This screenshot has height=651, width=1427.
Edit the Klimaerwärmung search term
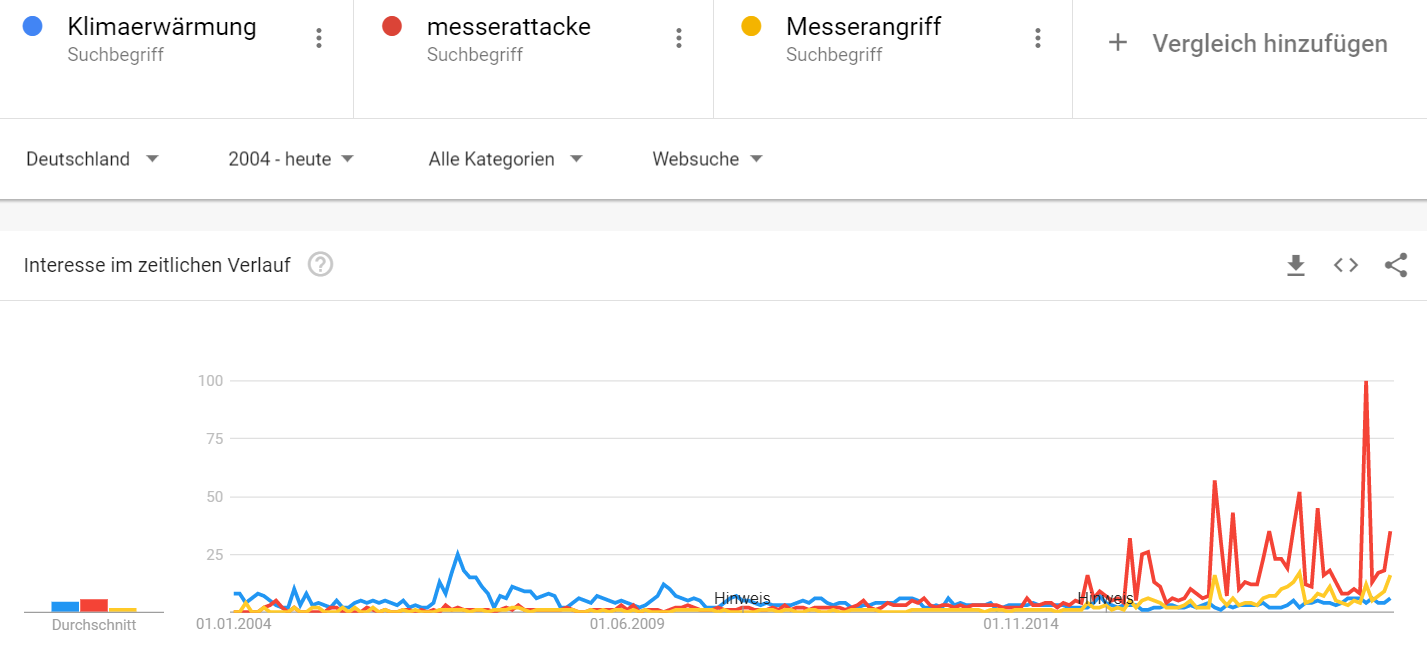(162, 27)
